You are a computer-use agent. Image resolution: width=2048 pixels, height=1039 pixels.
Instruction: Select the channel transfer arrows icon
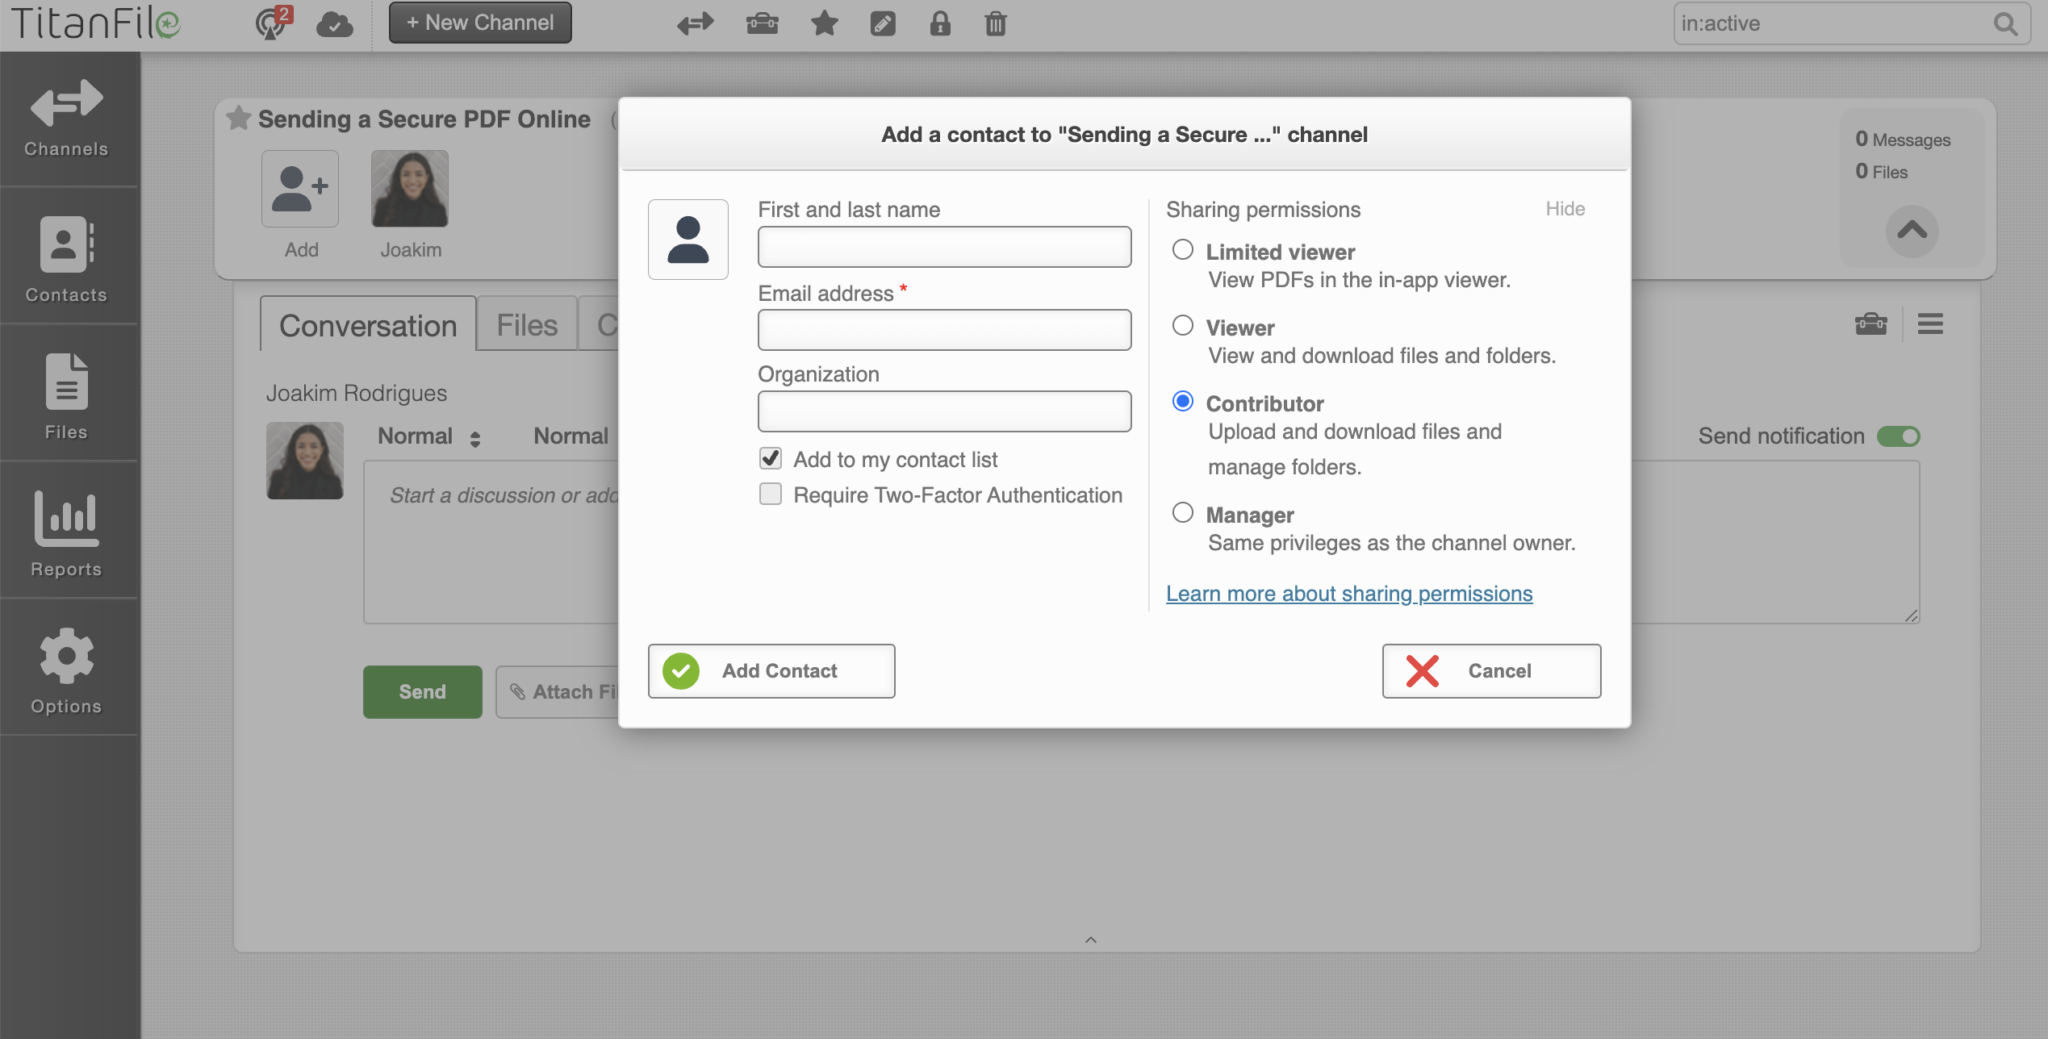(693, 23)
